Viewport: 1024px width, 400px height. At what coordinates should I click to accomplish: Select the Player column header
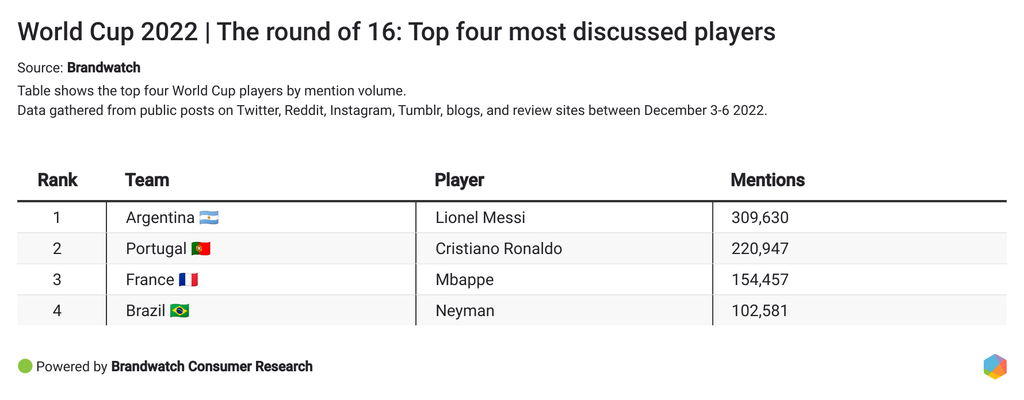(459, 180)
